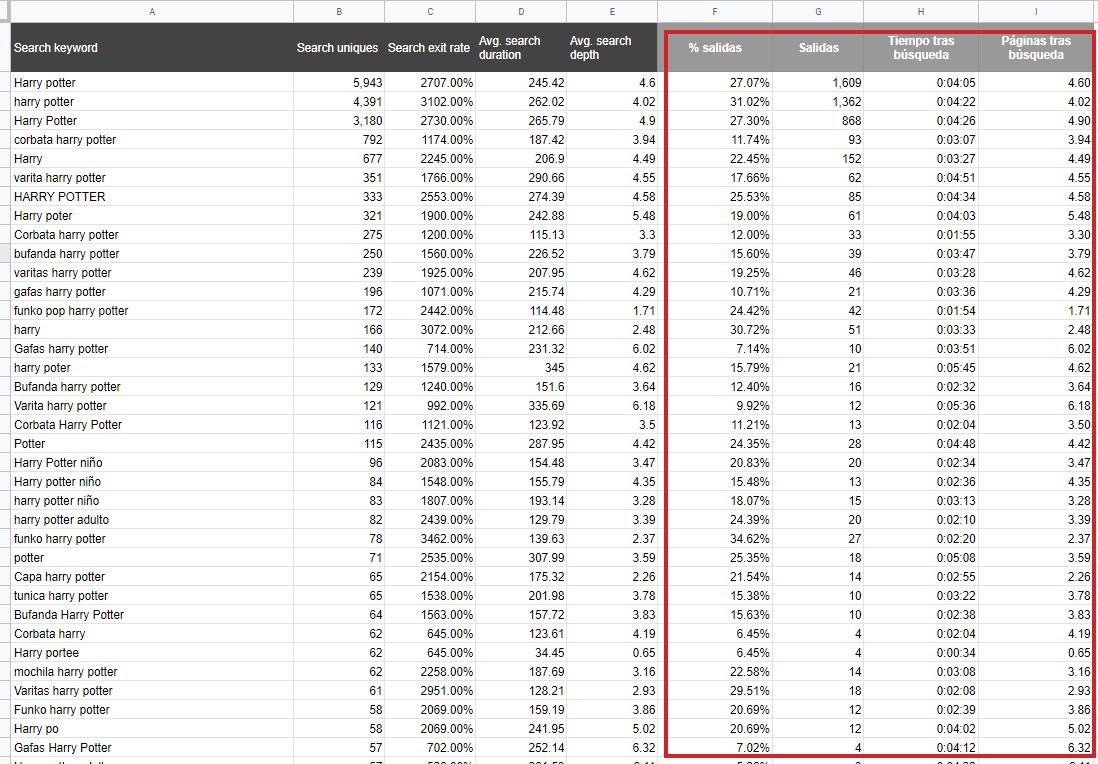Click páginas value 5.48 in column I
Viewport: 1098px width, 764px height.
(x=1036, y=215)
